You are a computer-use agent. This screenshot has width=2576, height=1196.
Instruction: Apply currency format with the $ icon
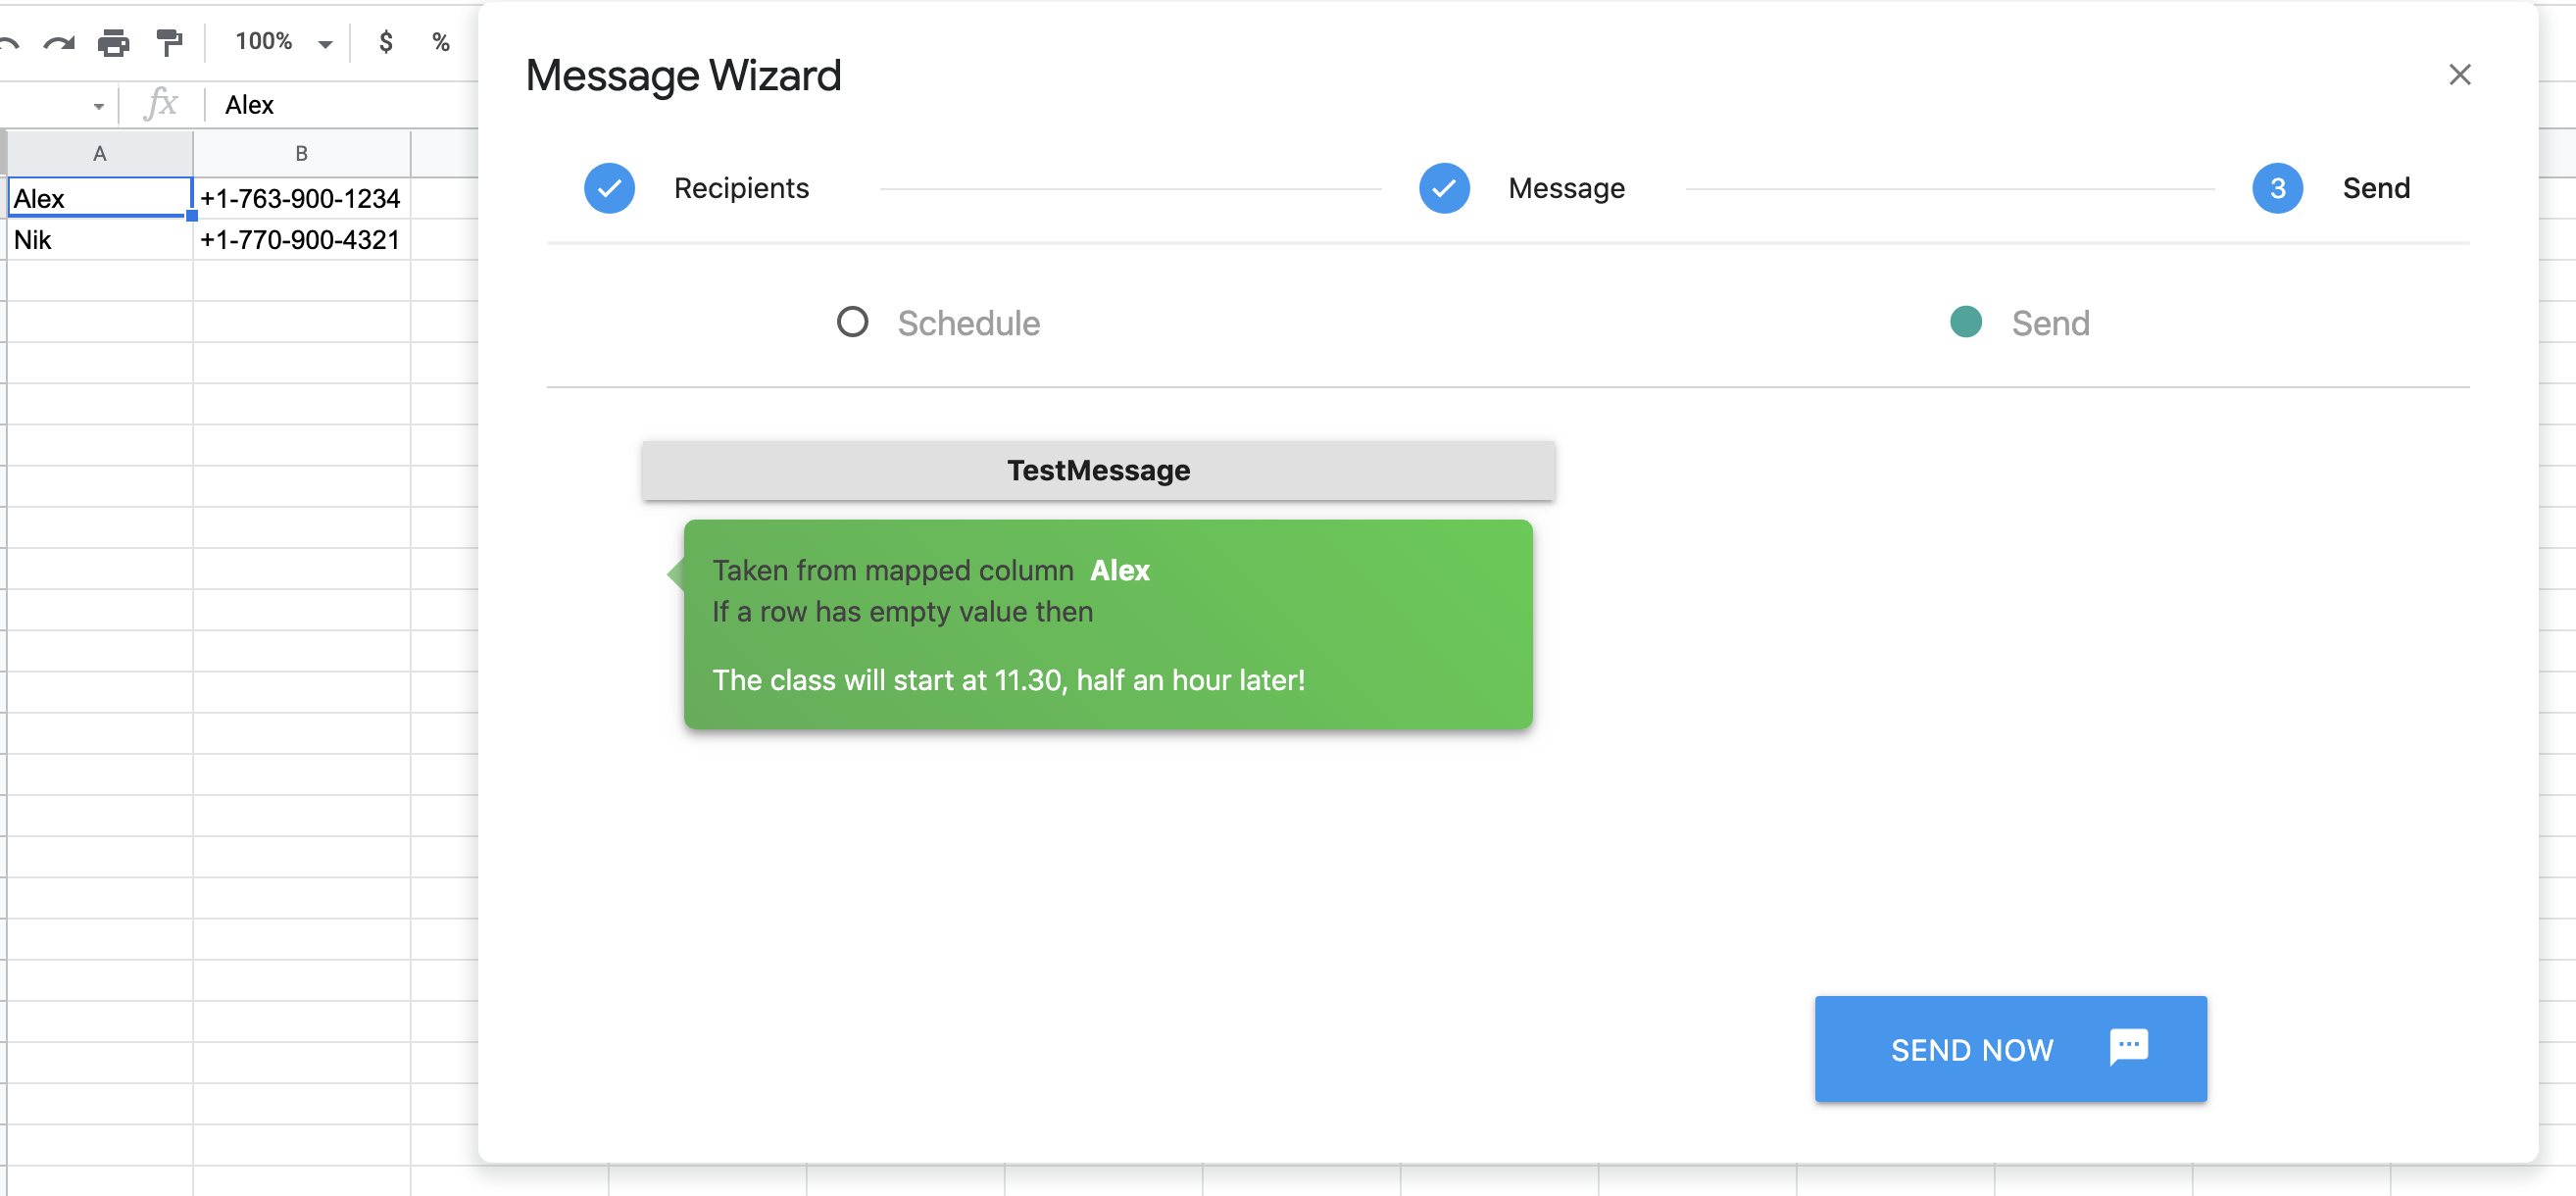pos(385,42)
